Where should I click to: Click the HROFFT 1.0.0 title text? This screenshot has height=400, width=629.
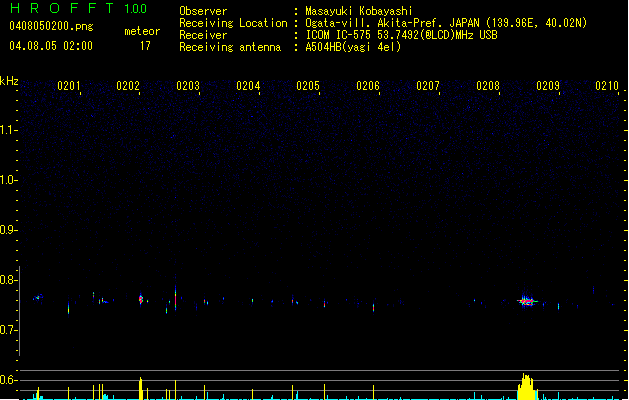tap(78, 8)
